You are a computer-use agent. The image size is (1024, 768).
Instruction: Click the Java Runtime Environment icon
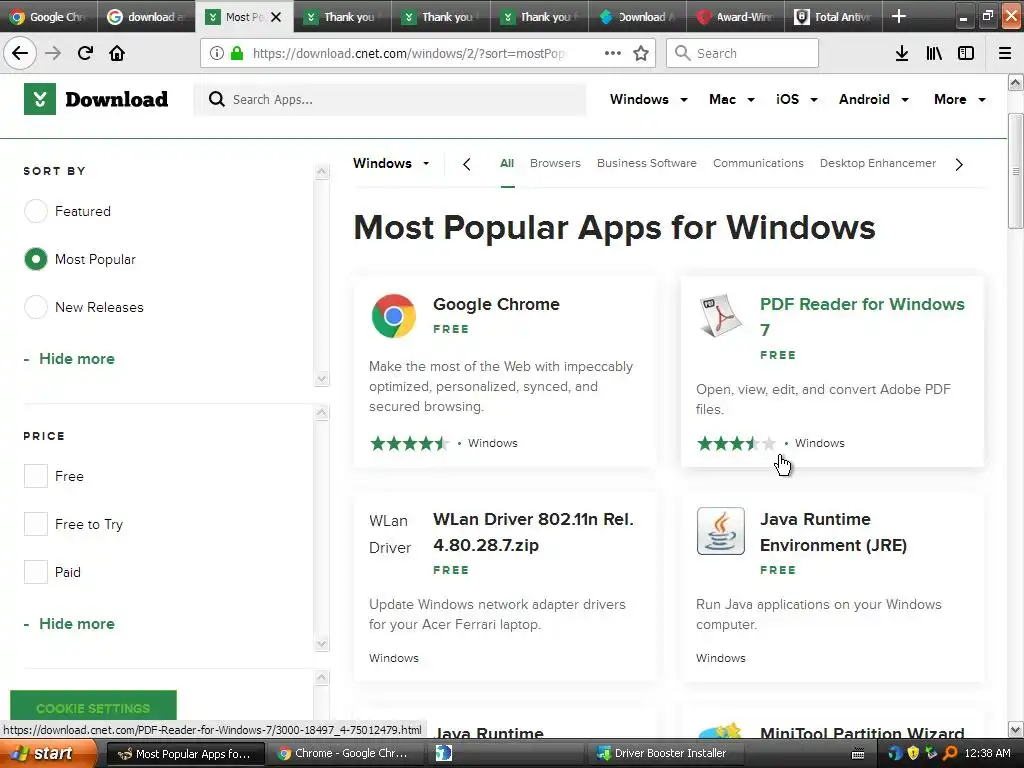point(720,531)
